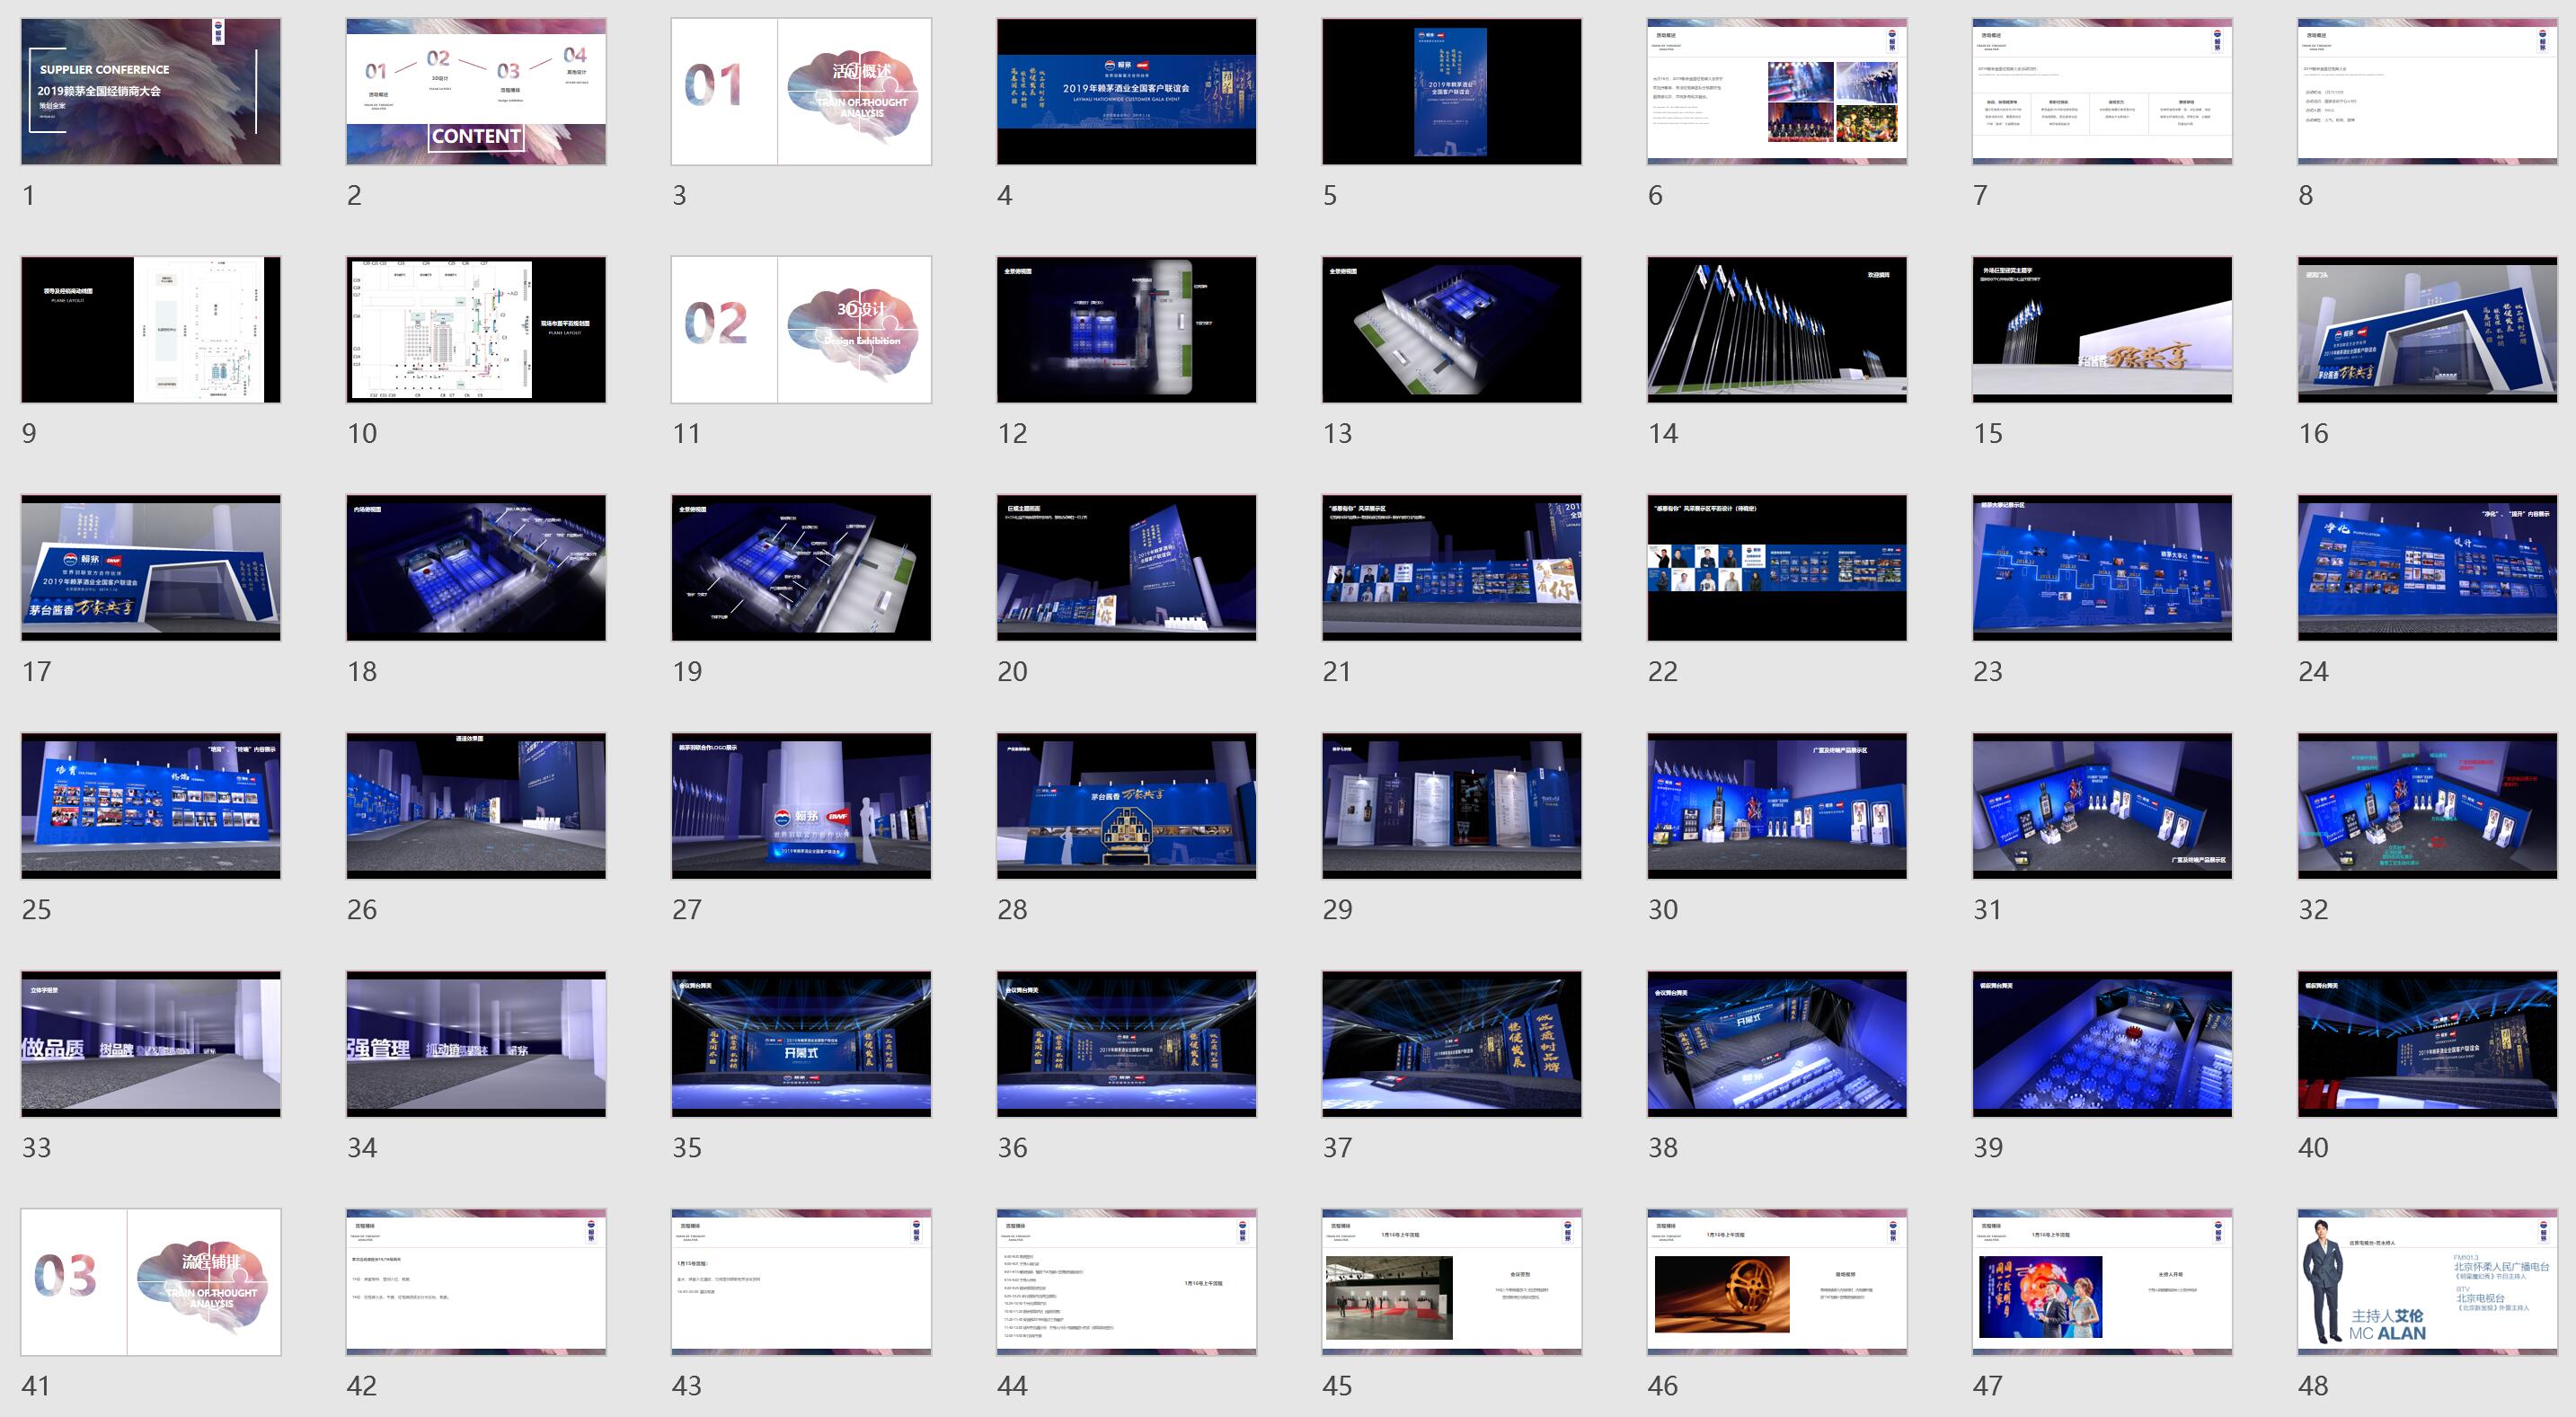The height and width of the screenshot is (1417, 2576).
Task: Select slide 37 stage side angle
Action: (1452, 1043)
